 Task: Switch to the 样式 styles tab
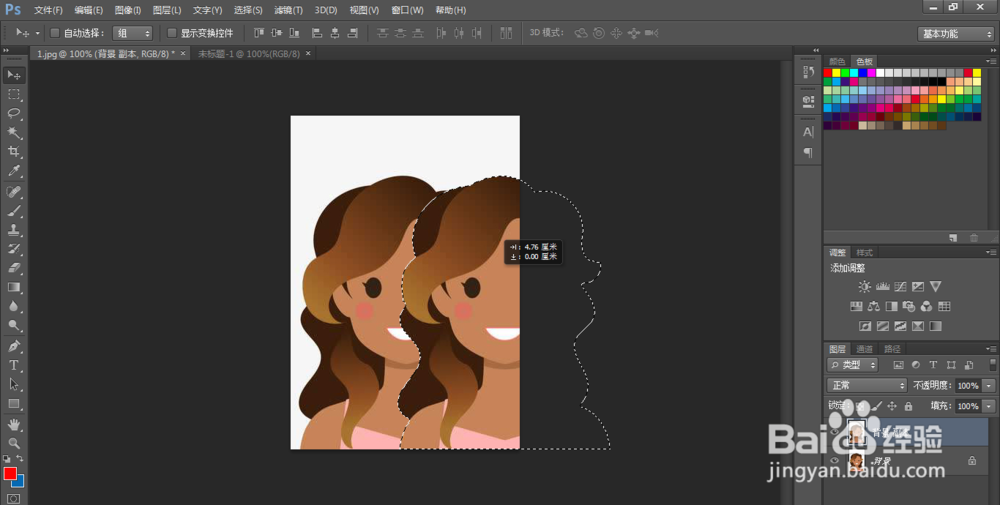864,252
